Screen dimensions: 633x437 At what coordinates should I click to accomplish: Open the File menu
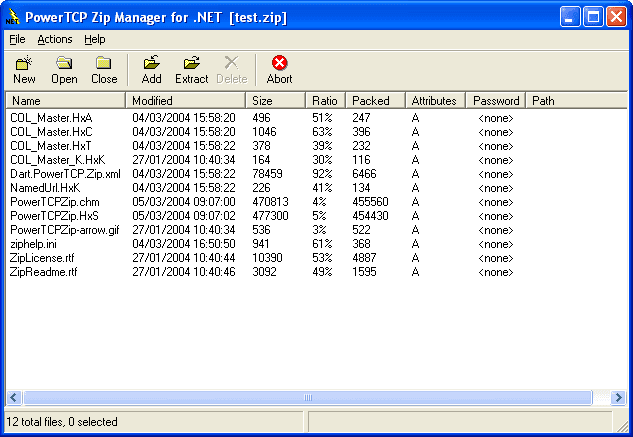coord(17,39)
